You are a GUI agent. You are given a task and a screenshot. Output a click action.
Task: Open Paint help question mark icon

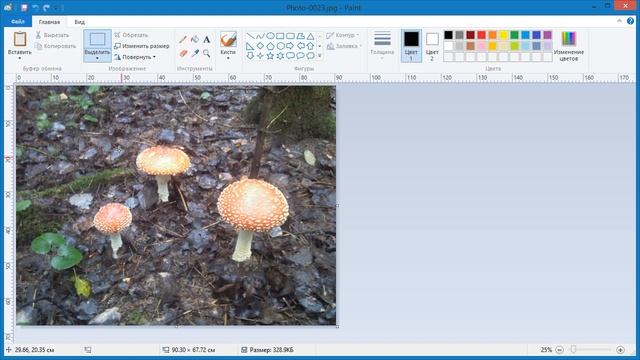pos(631,21)
